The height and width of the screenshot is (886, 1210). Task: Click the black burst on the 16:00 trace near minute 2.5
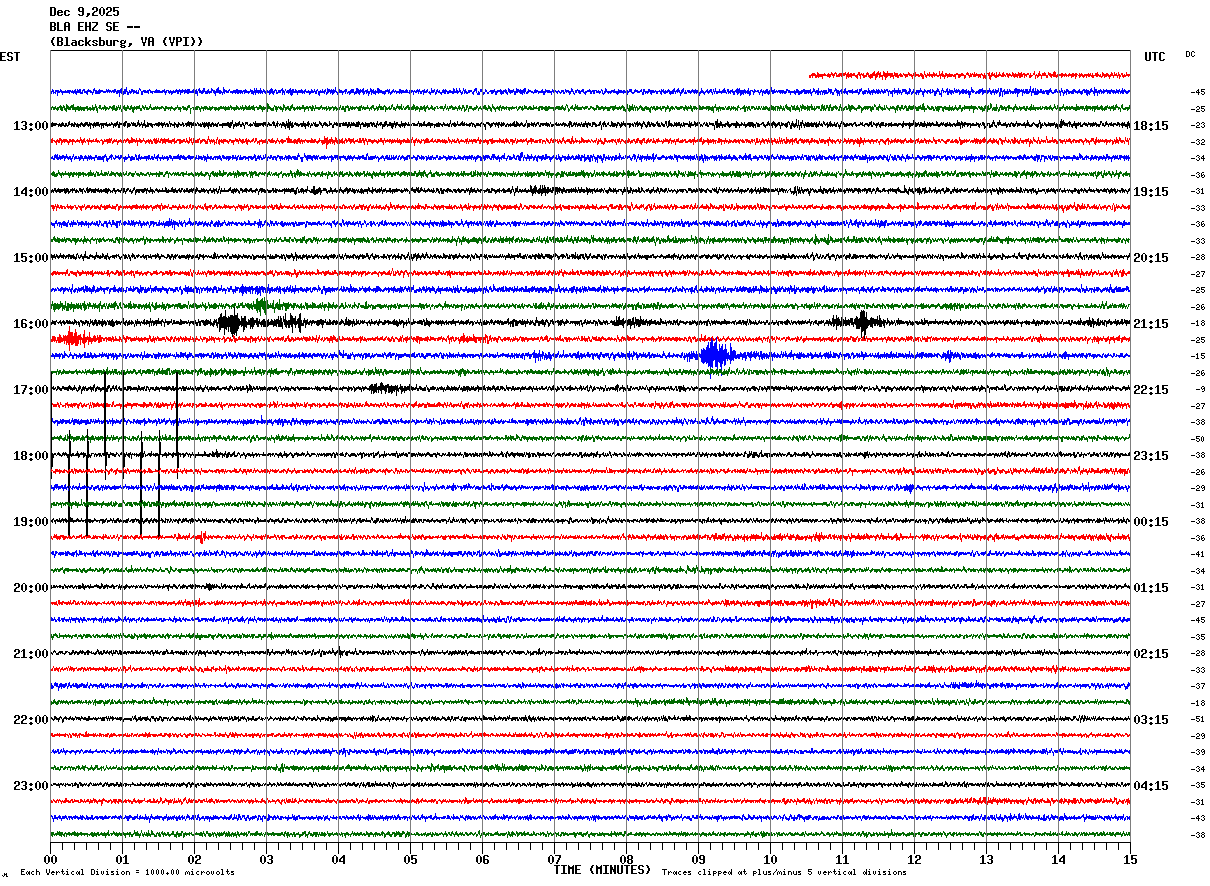click(x=232, y=323)
